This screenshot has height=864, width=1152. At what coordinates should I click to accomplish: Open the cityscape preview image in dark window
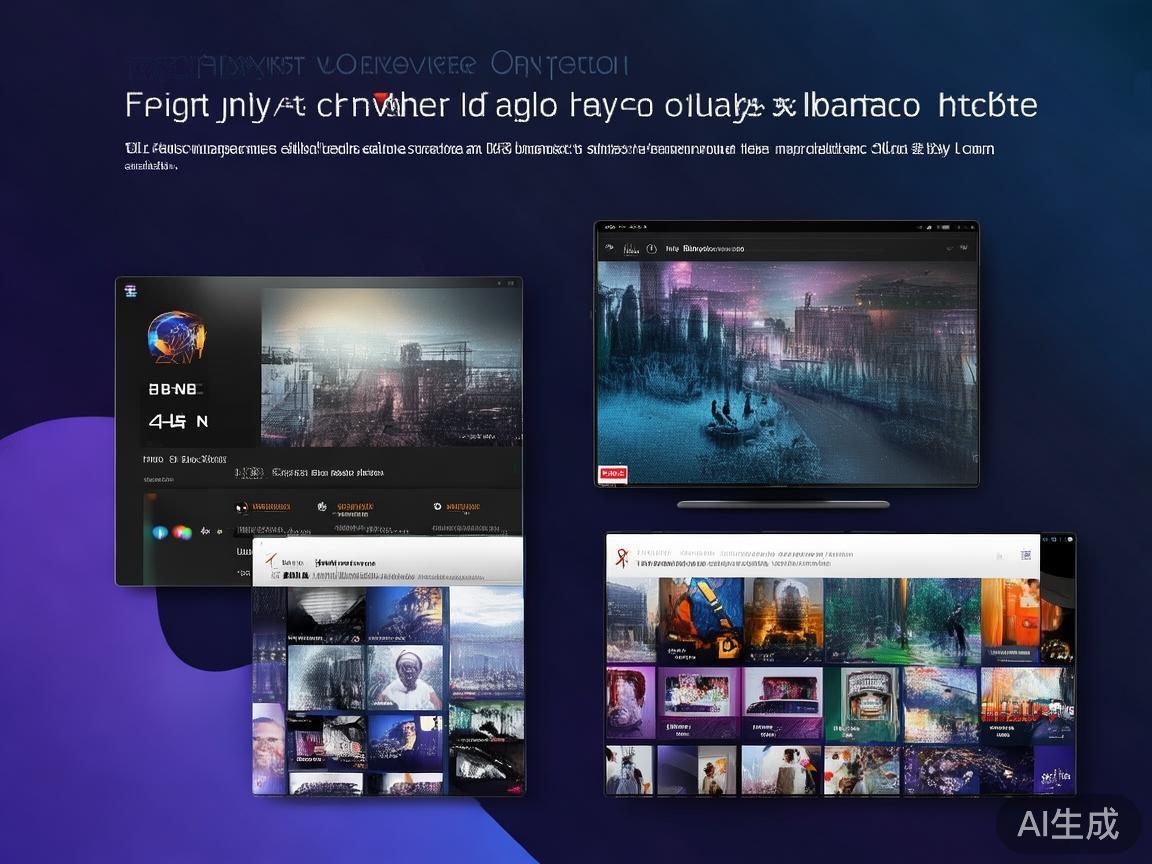click(x=391, y=367)
